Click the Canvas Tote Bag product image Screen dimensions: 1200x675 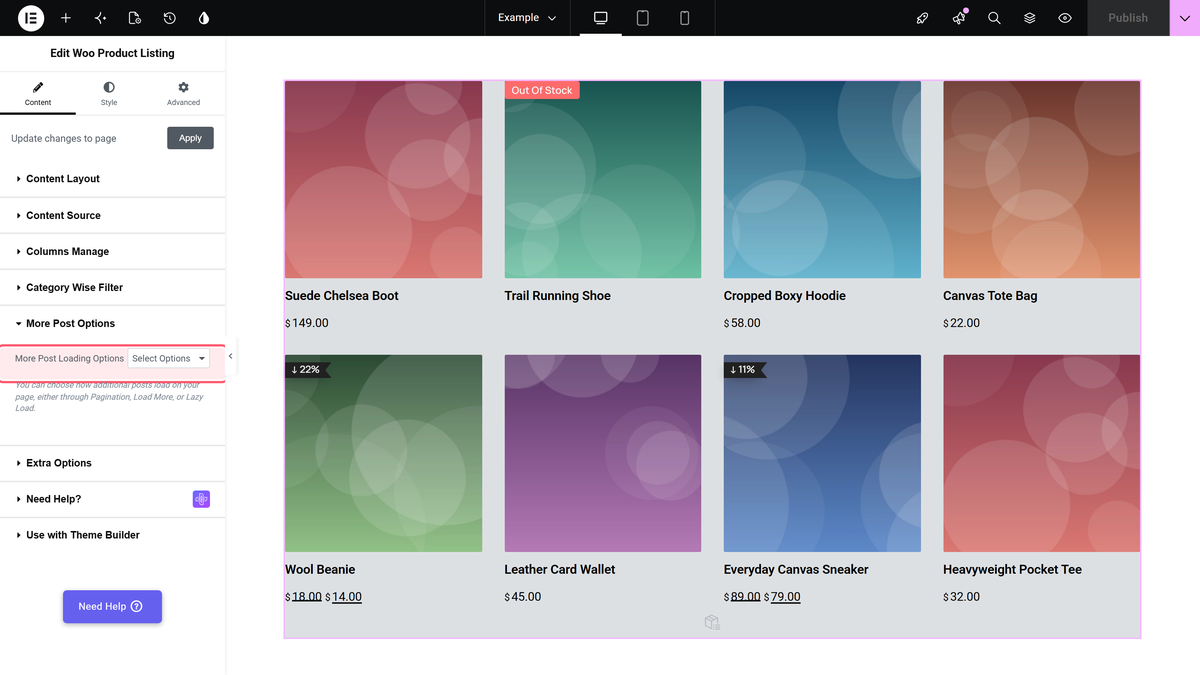(1041, 180)
